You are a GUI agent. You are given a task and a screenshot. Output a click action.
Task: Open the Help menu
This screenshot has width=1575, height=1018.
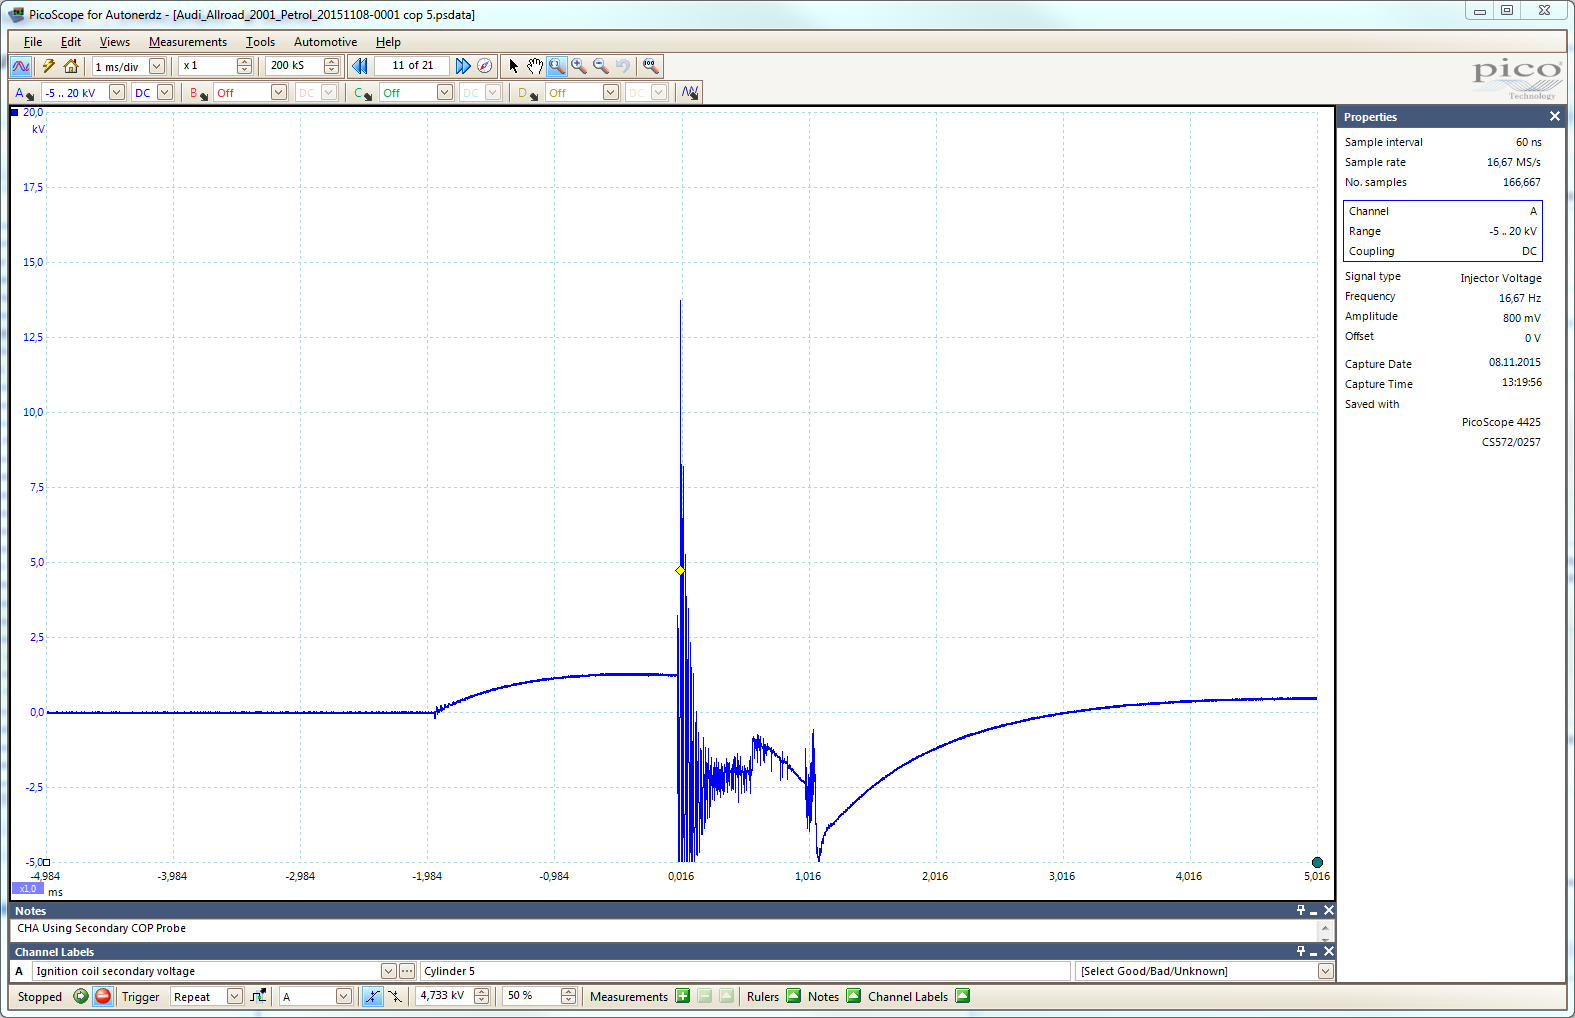pos(388,42)
